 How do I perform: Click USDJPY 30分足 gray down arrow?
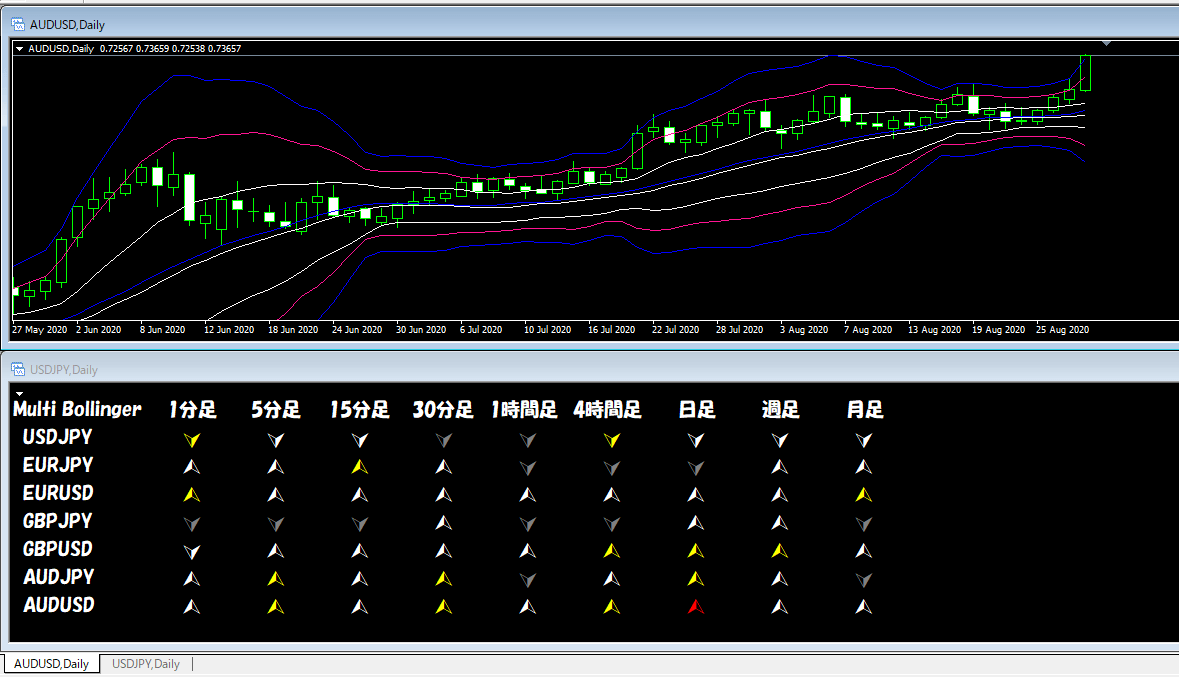pos(444,440)
